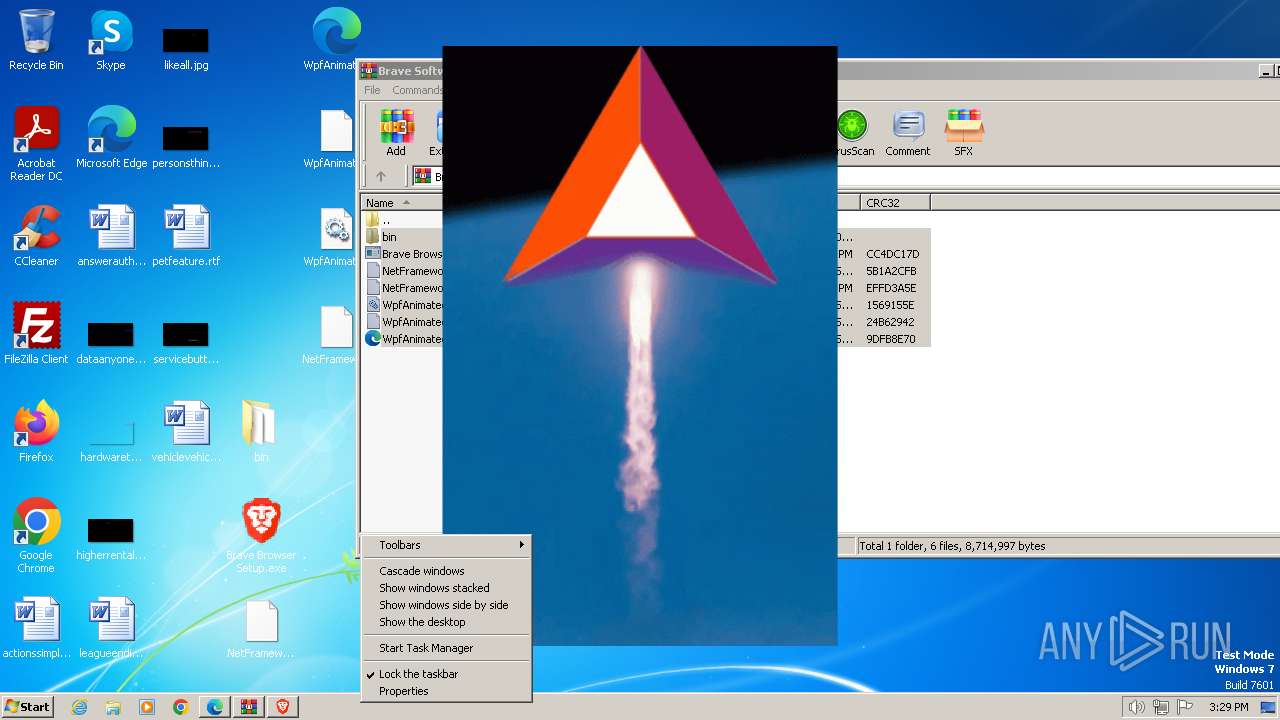This screenshot has height=720, width=1280.
Task: Sort by the CRC32 column header
Action: tap(895, 203)
